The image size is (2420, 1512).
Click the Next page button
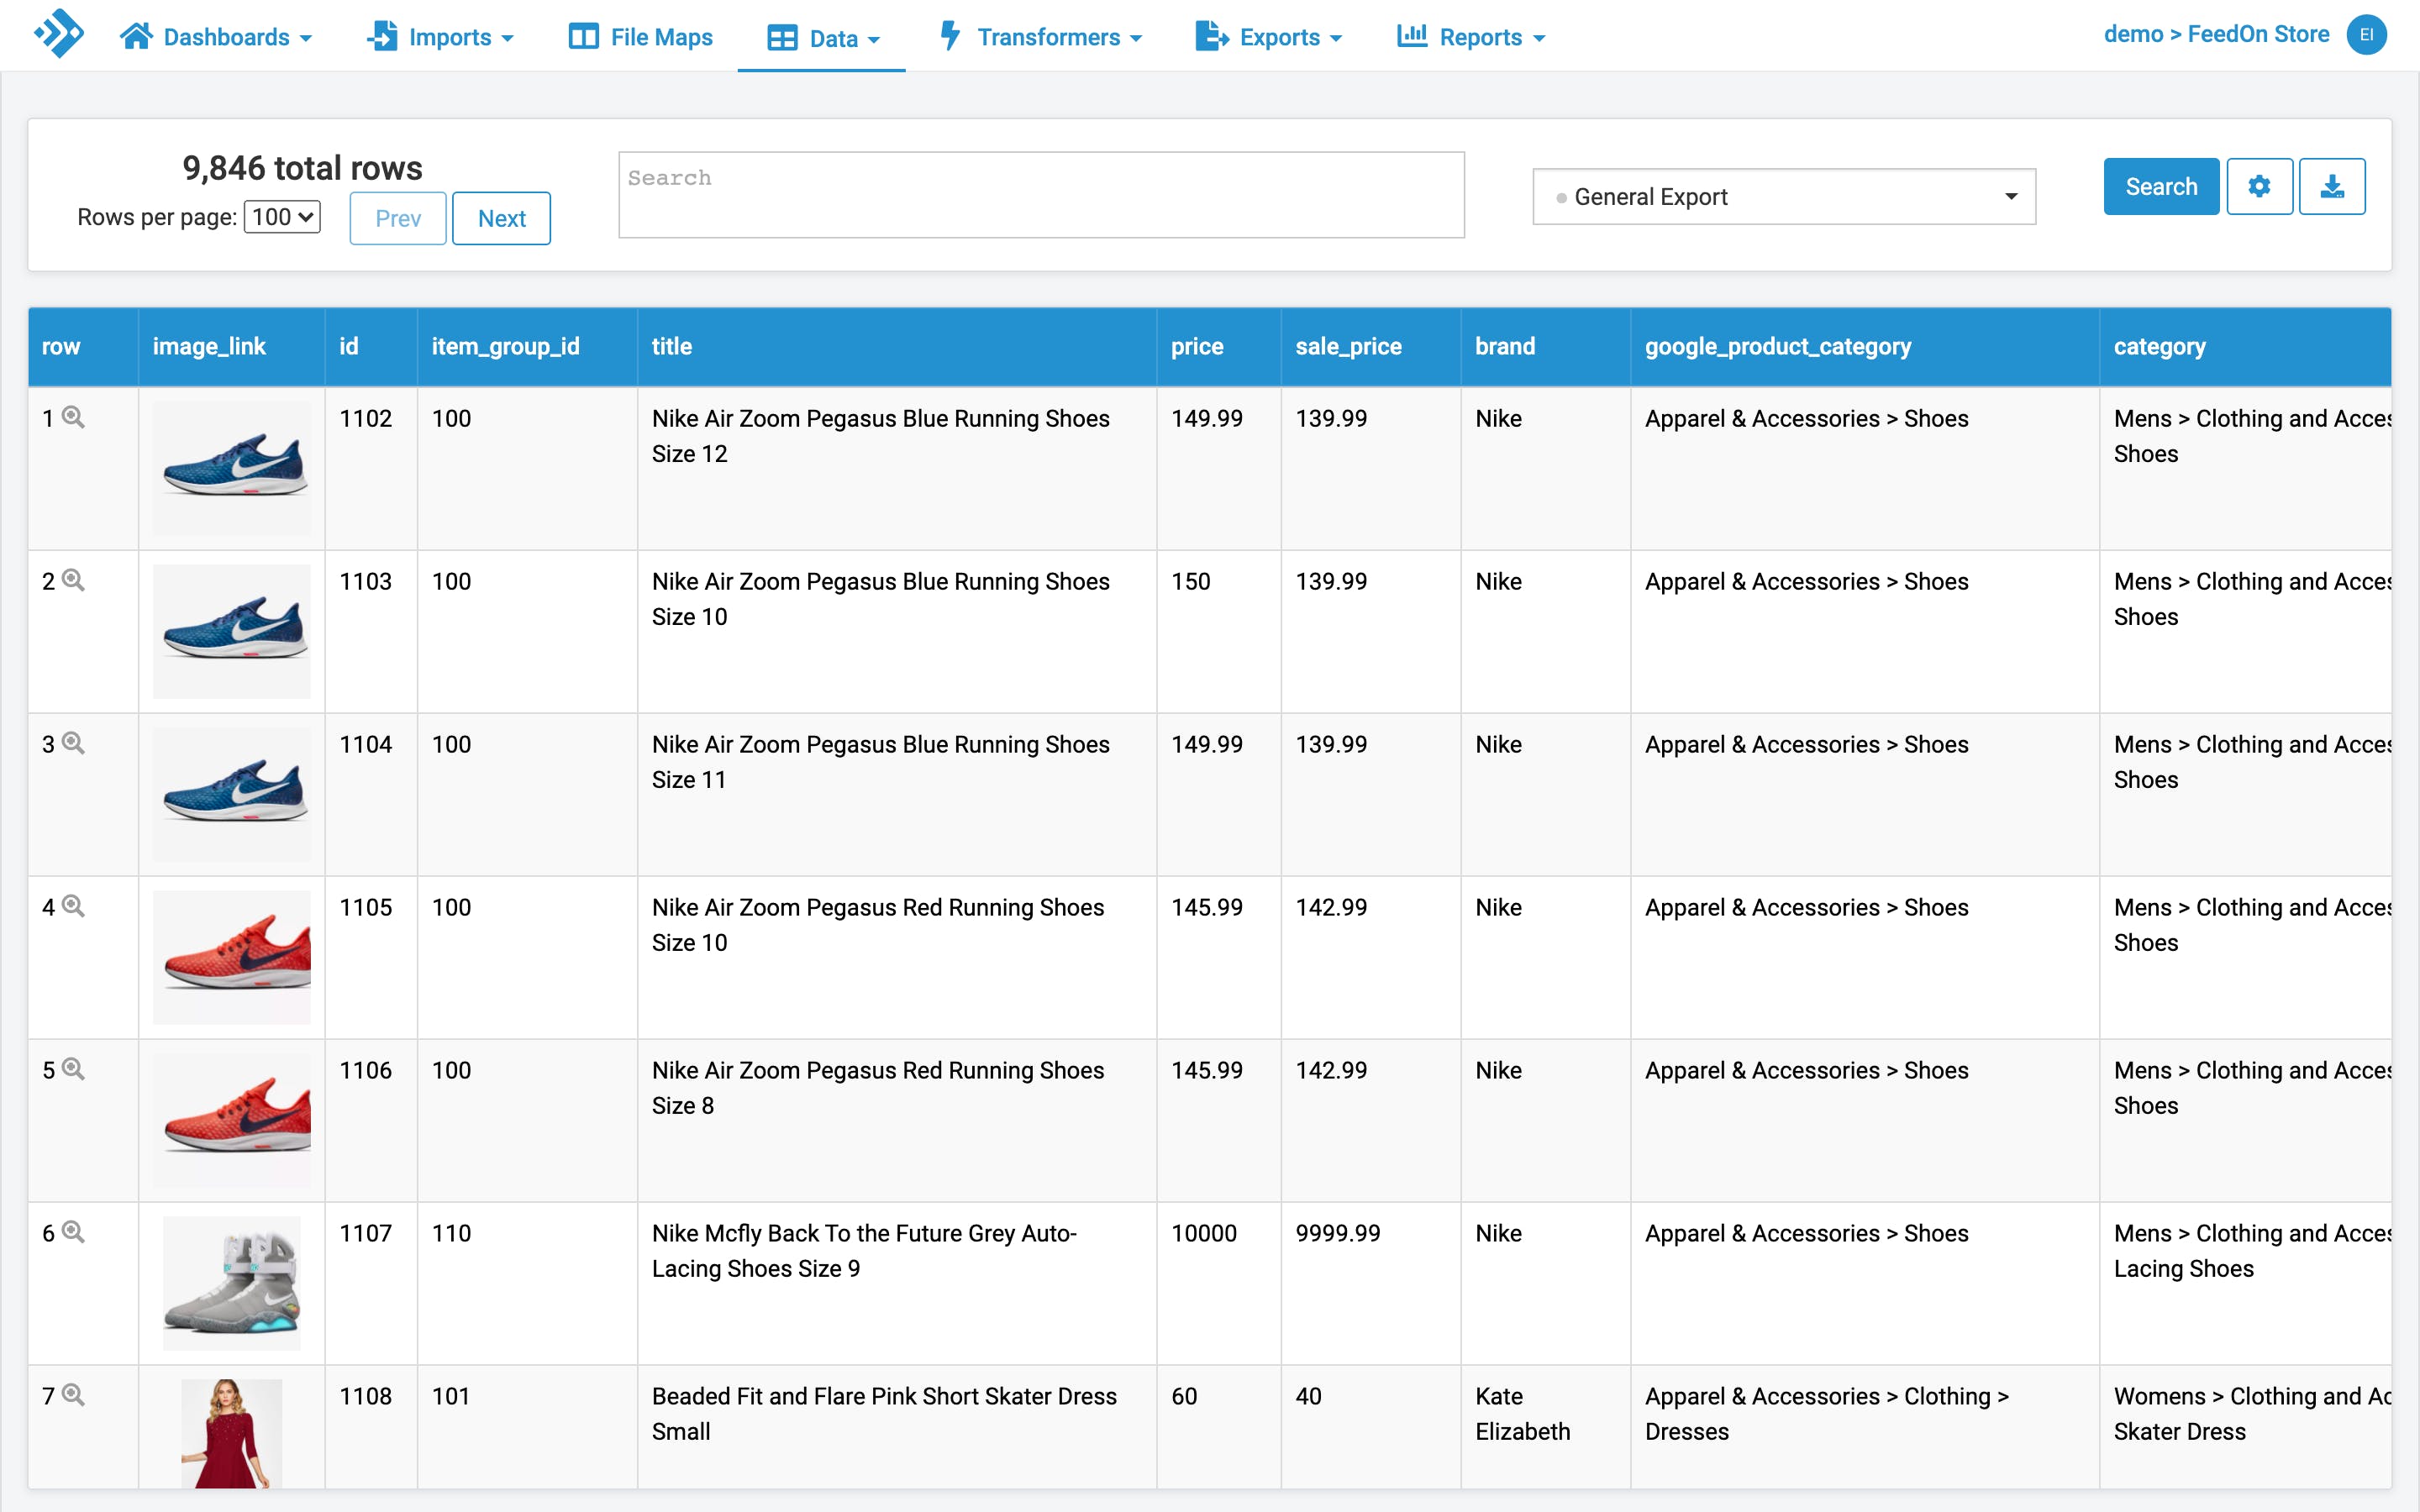tap(501, 218)
